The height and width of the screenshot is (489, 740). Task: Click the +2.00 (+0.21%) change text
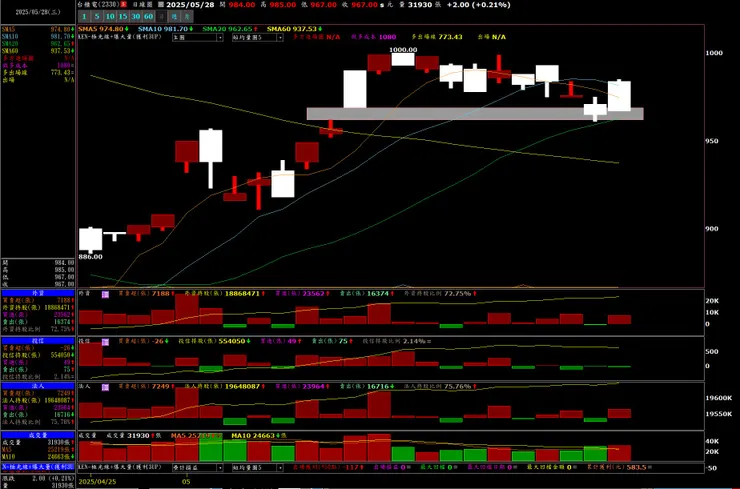coord(478,5)
